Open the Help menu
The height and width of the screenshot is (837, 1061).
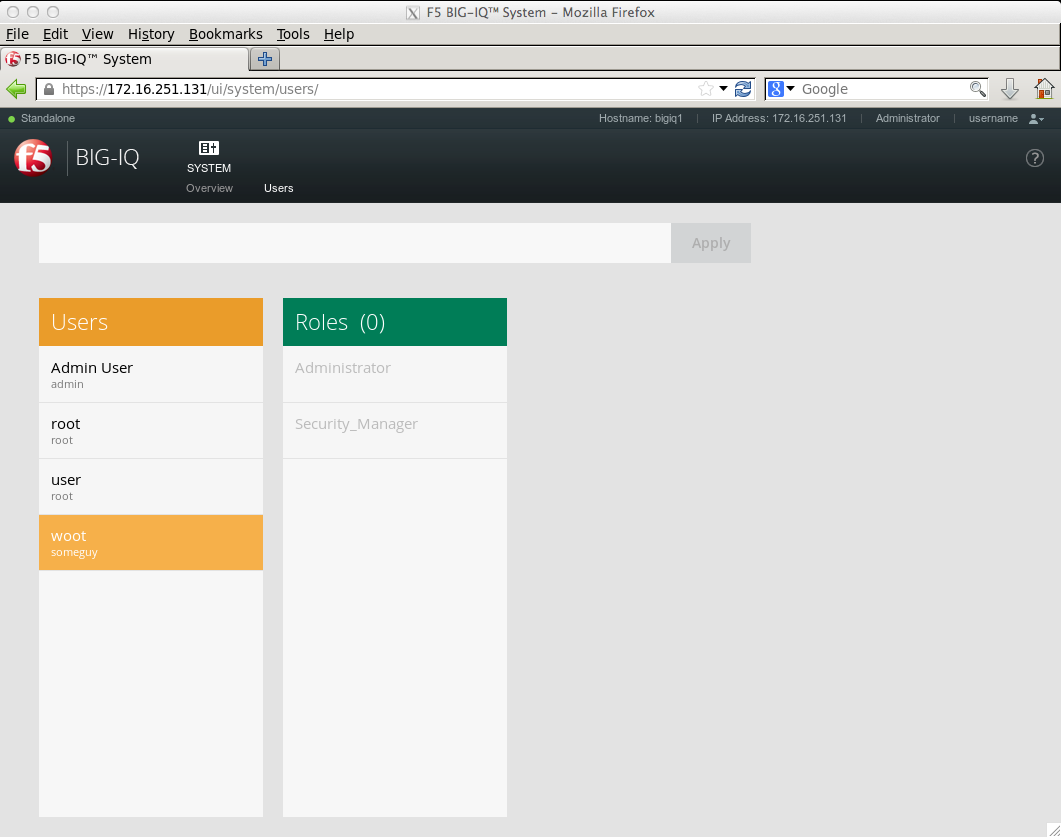(x=339, y=34)
